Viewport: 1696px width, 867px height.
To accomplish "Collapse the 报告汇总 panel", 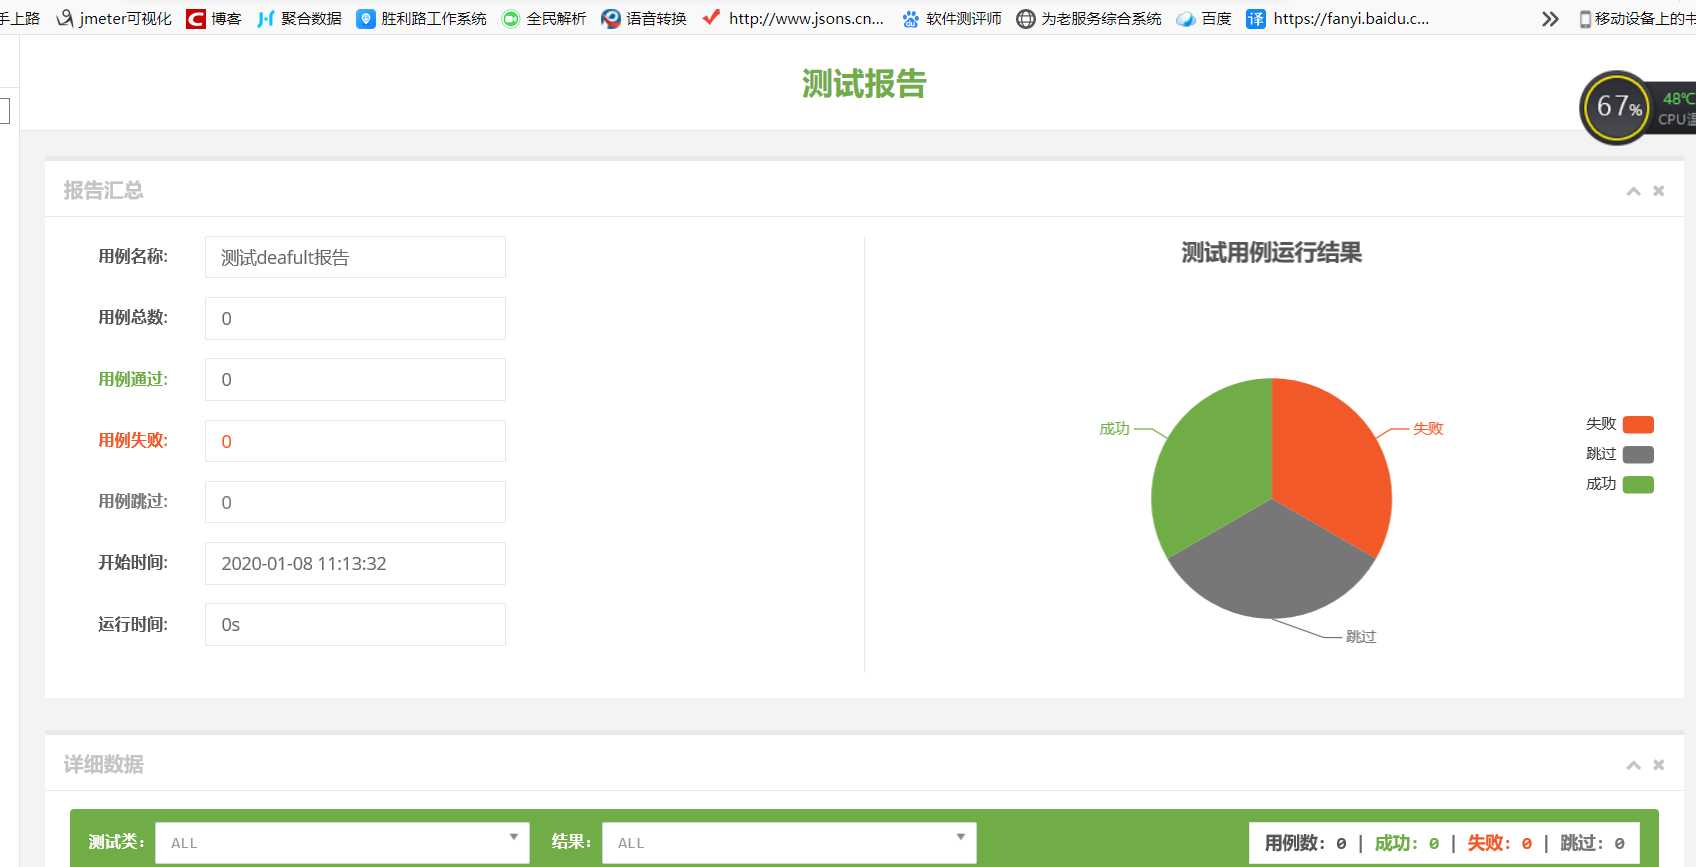I will [1633, 191].
